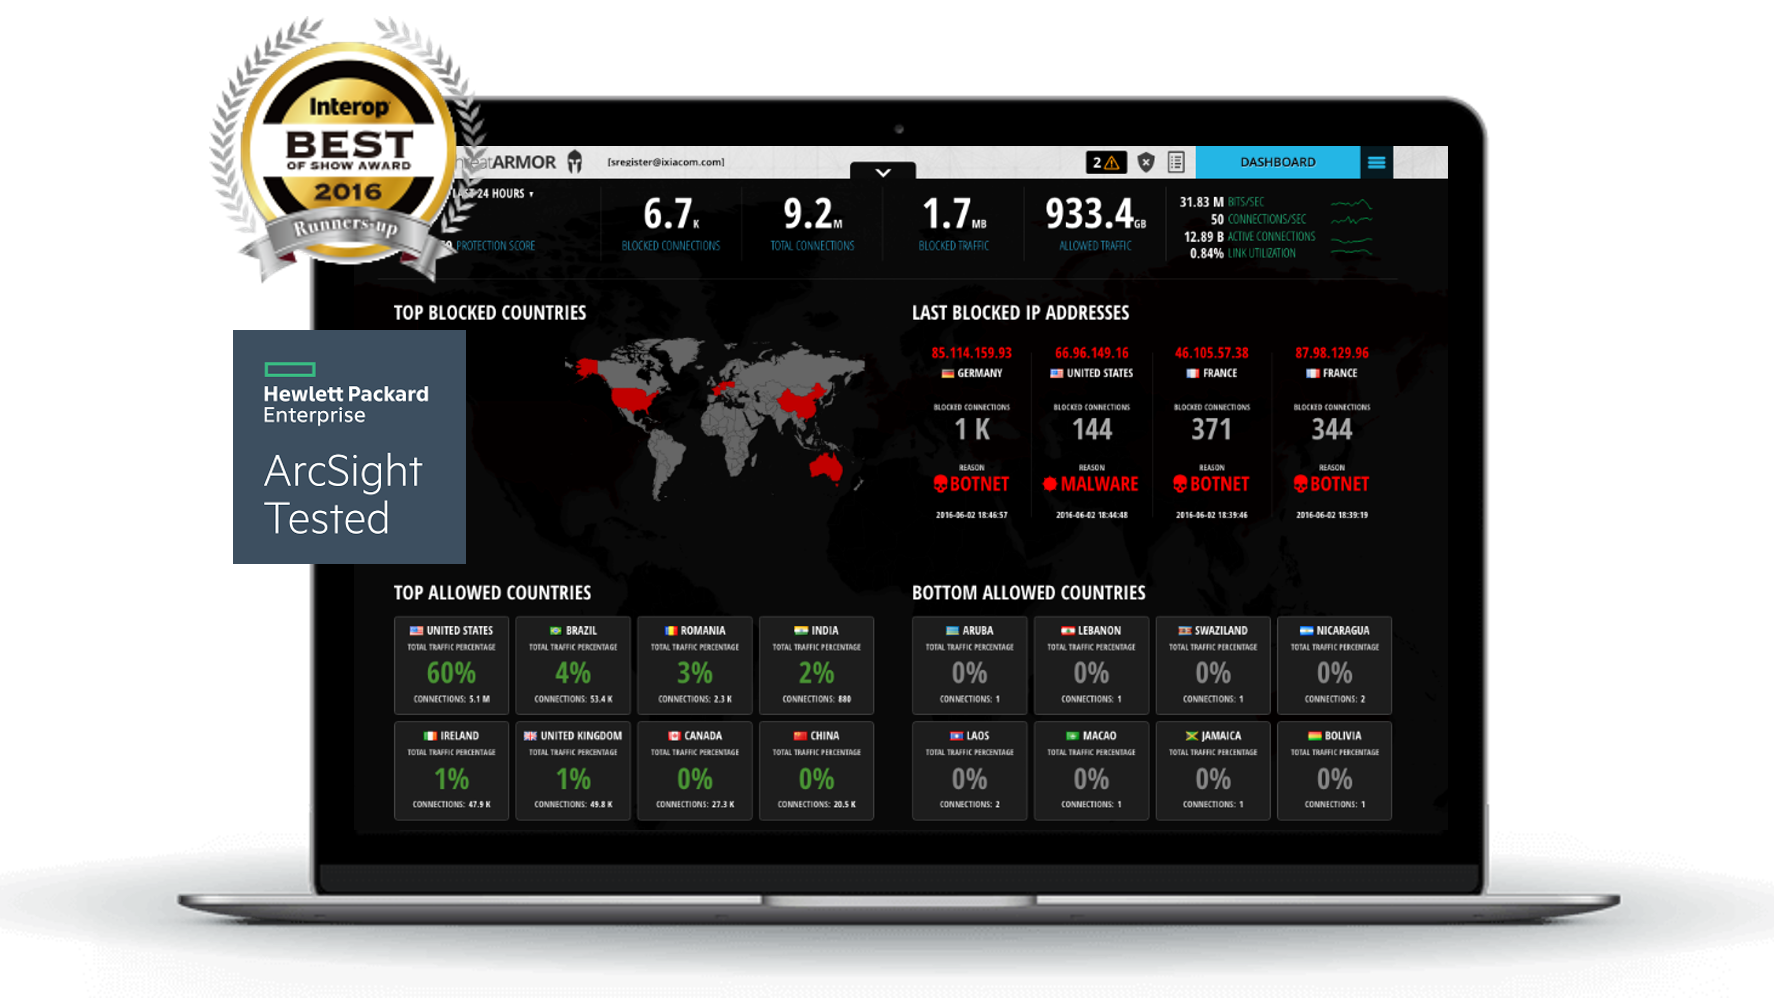The width and height of the screenshot is (1774, 998).
Task: Open the United Kingdom card
Action: pyautogui.click(x=573, y=771)
